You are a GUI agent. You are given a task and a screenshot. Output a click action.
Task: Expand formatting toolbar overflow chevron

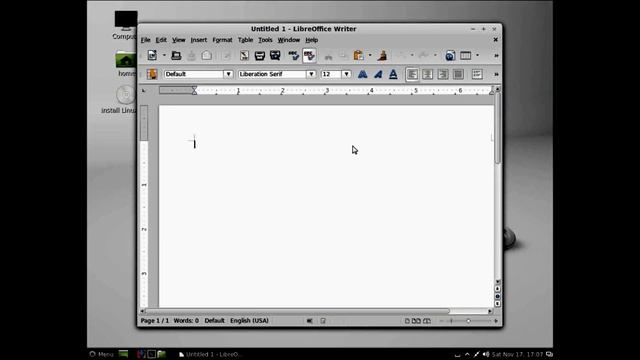tap(496, 74)
